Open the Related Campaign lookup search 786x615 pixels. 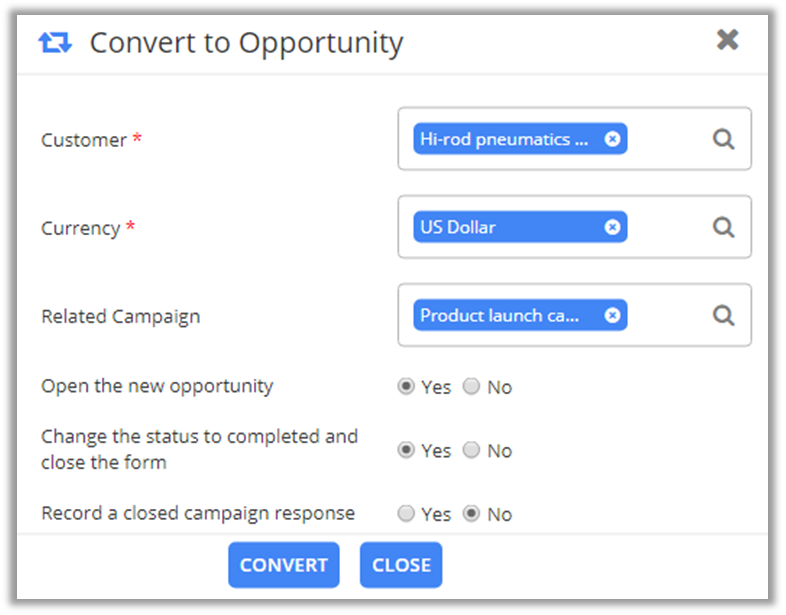click(x=724, y=315)
